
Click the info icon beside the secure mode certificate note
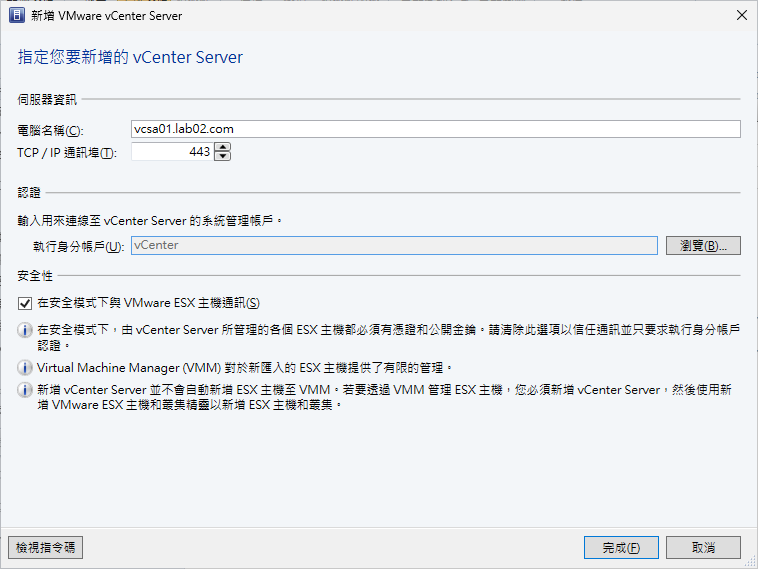(25, 329)
